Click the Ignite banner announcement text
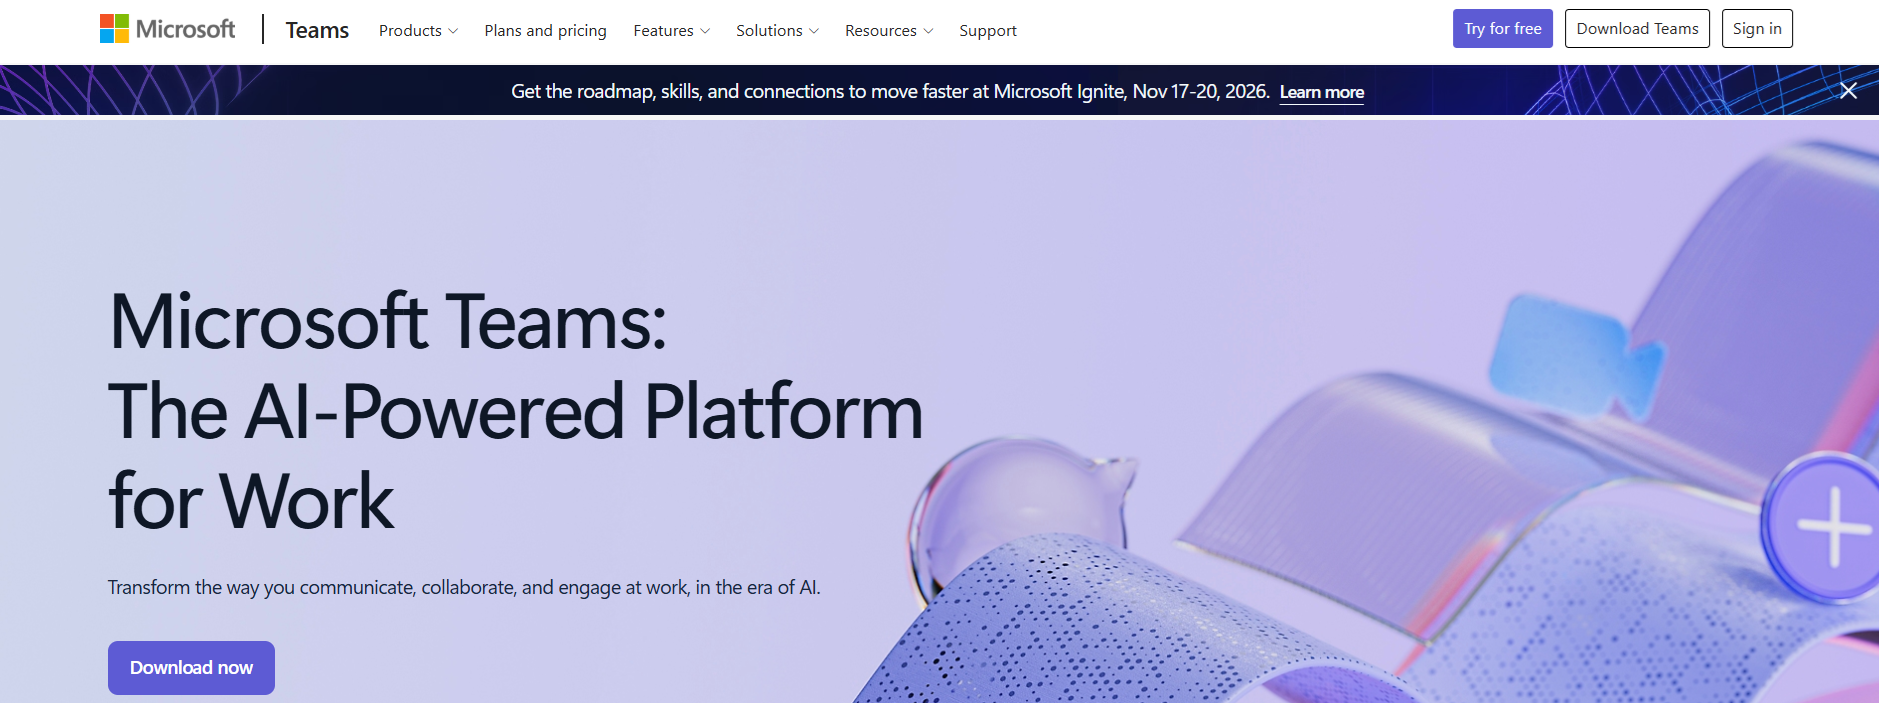Viewport: 1879px width, 703px height. [x=890, y=91]
